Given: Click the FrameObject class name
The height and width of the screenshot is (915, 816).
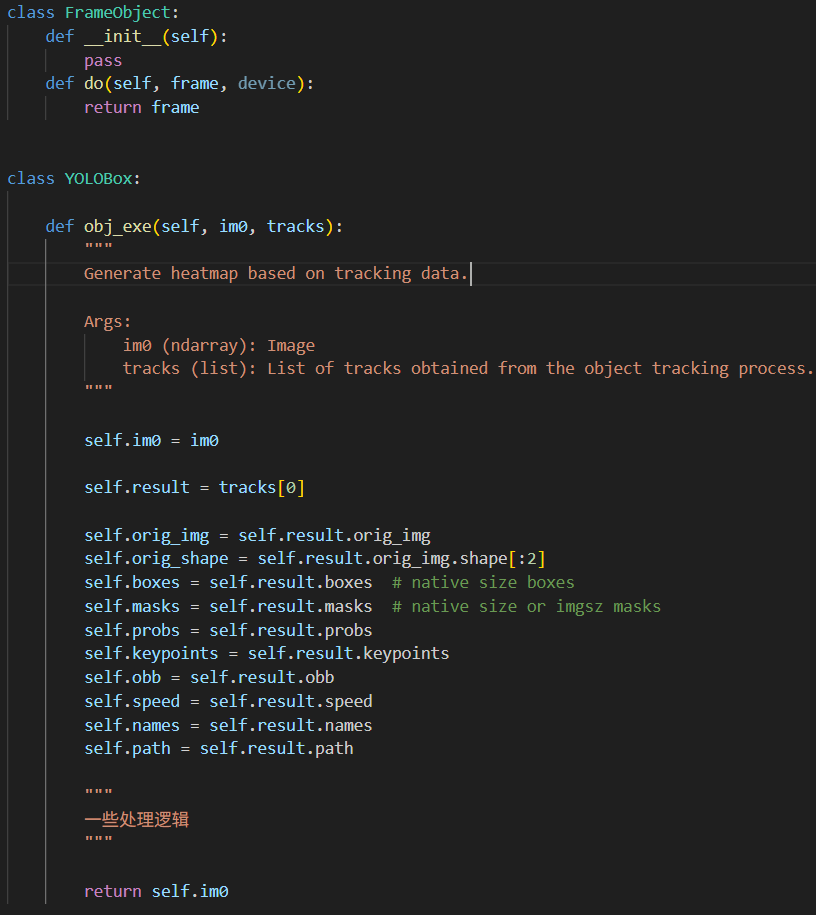Looking at the screenshot, I should [x=118, y=12].
